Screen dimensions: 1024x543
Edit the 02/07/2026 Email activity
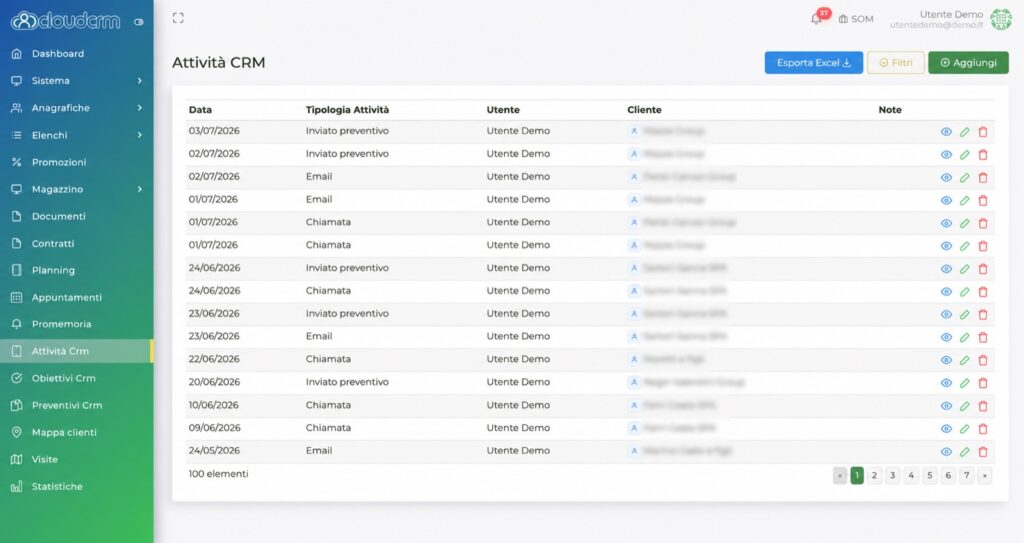(x=965, y=178)
